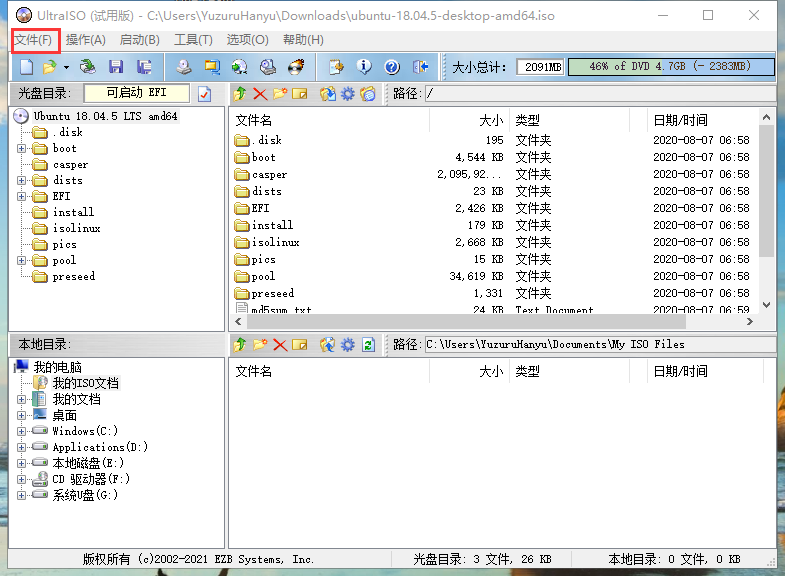Expand the CD 驱动器(F:) node

pos(21,479)
